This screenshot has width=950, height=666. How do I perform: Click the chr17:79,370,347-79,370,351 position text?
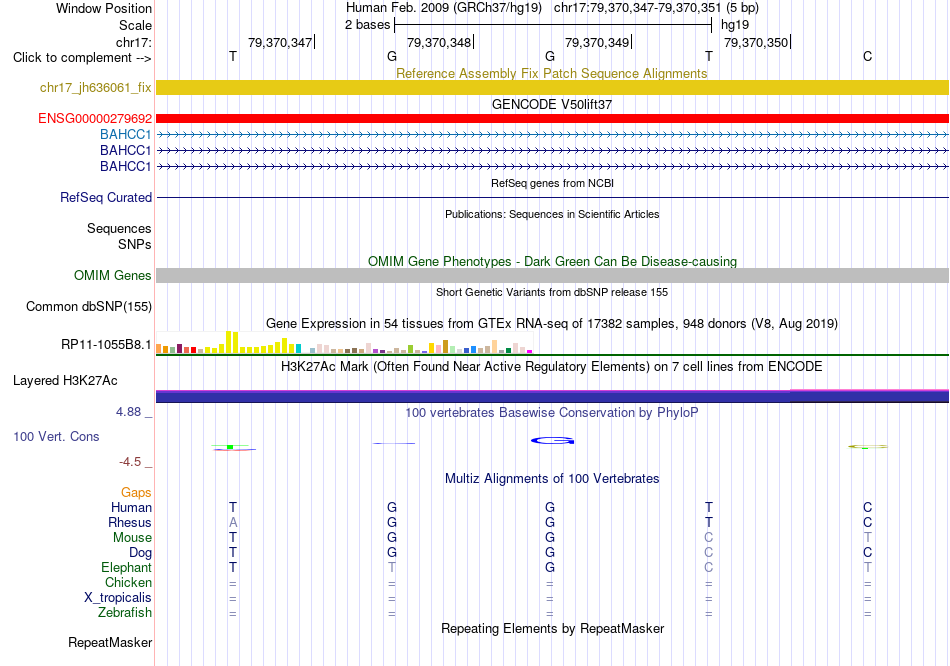[x=637, y=8]
